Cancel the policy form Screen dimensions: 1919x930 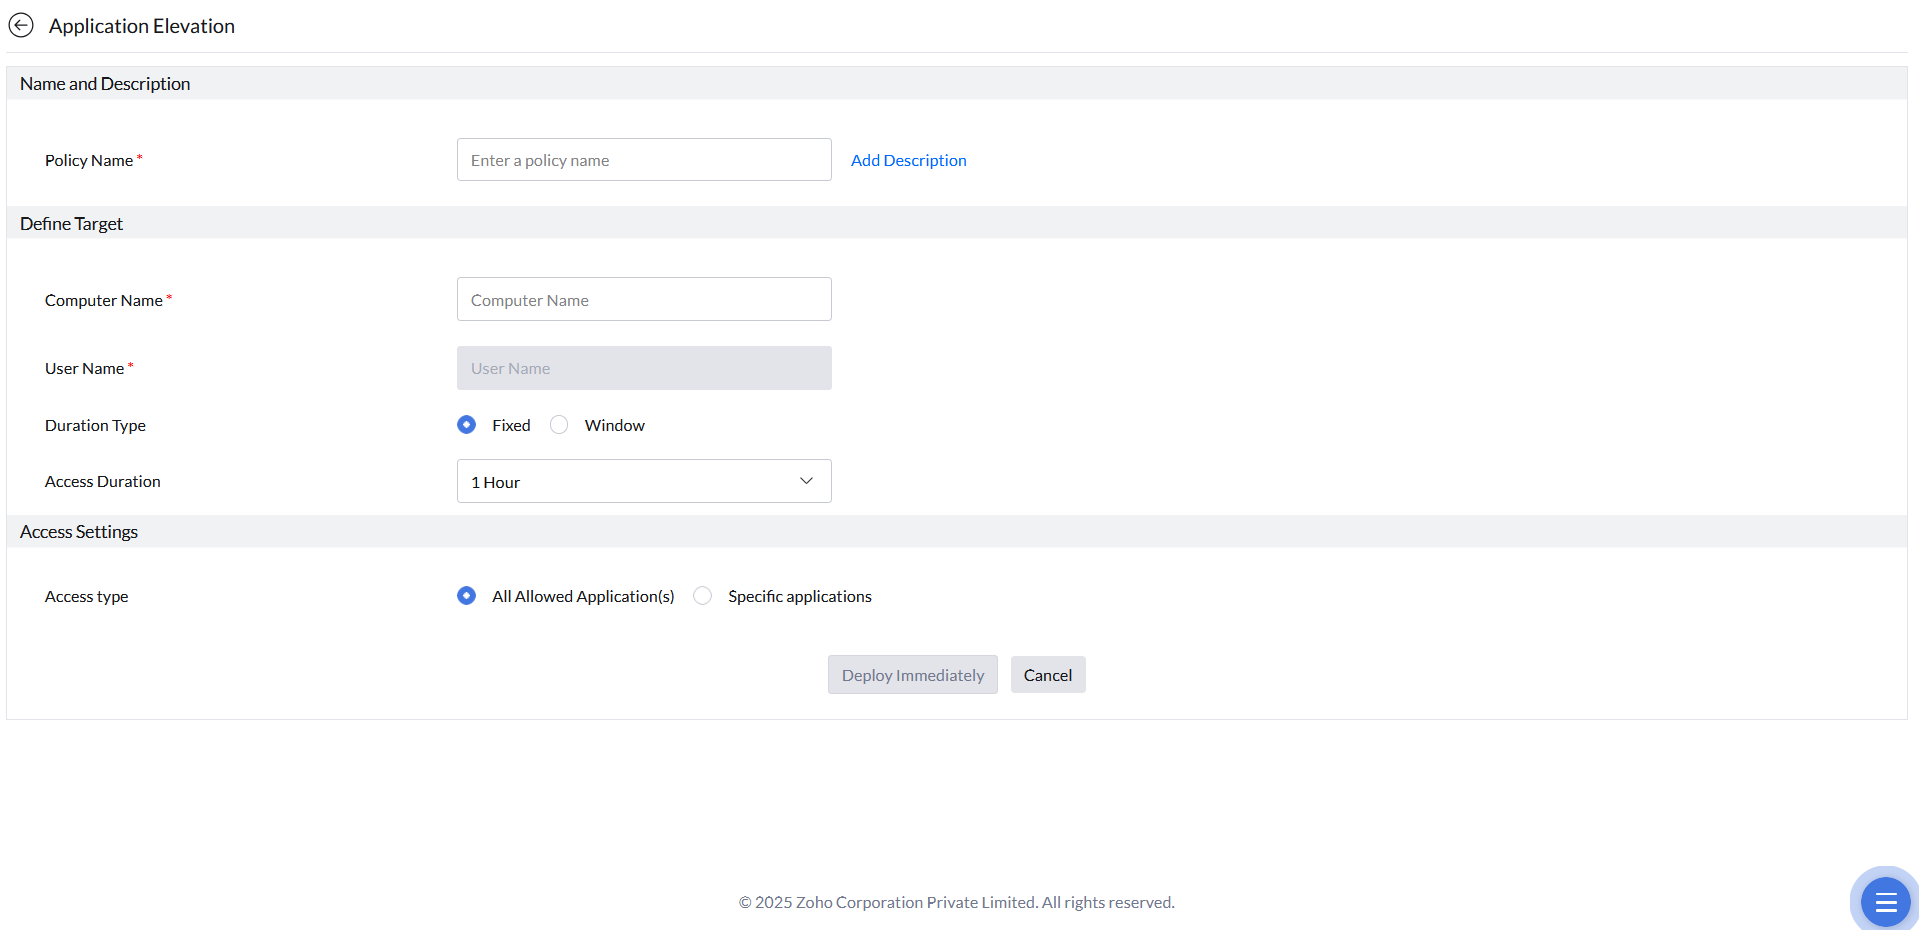[x=1047, y=675]
